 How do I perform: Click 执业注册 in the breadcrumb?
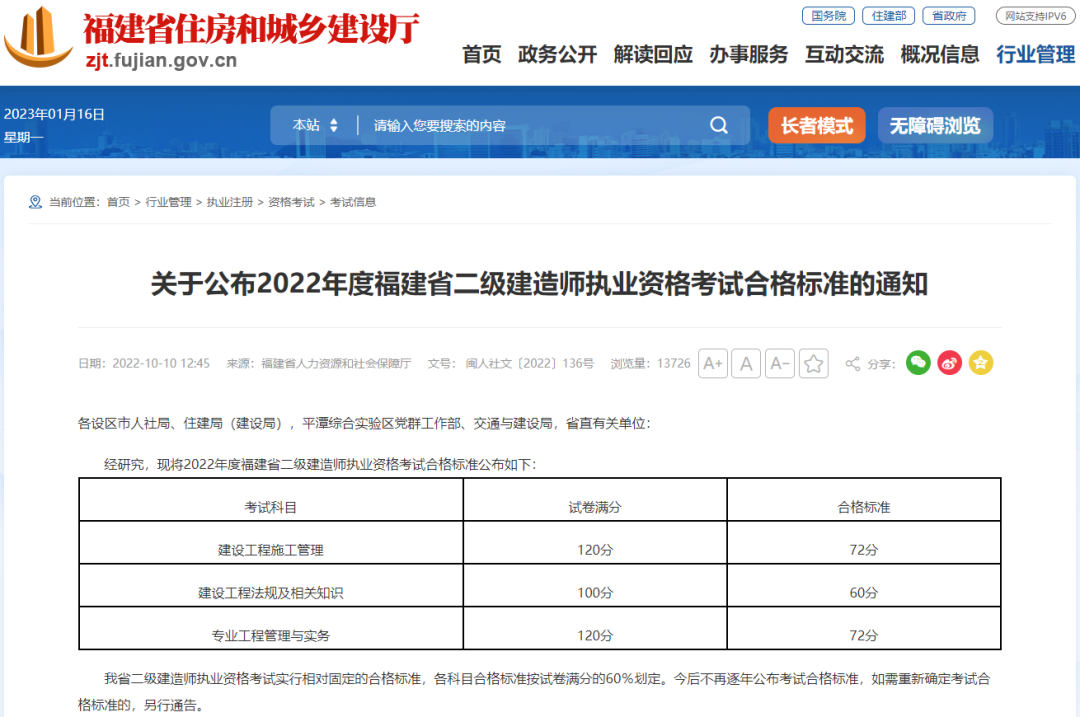[x=229, y=202]
